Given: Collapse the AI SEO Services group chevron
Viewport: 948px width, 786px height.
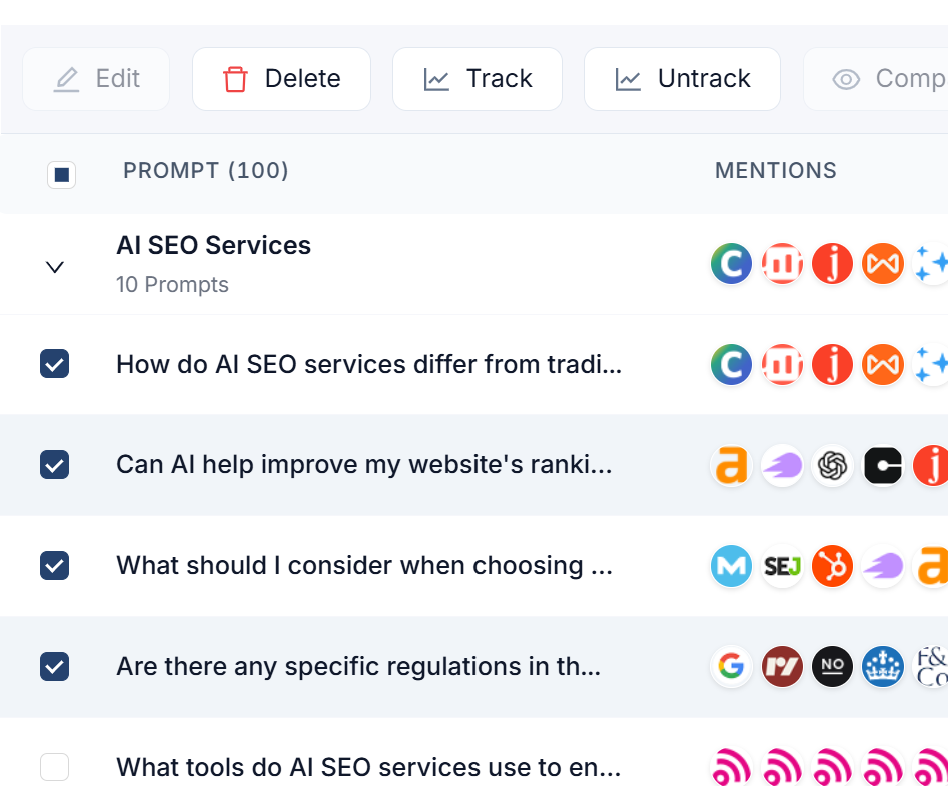Looking at the screenshot, I should [55, 267].
